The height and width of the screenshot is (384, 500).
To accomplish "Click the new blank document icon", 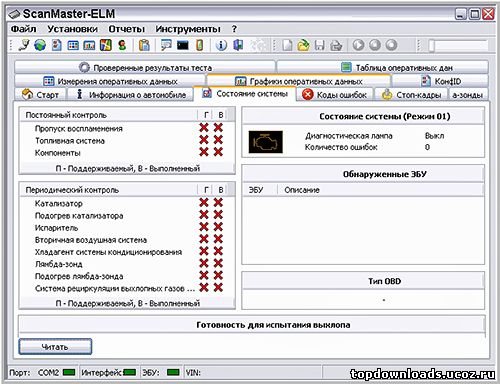I will coord(287,45).
